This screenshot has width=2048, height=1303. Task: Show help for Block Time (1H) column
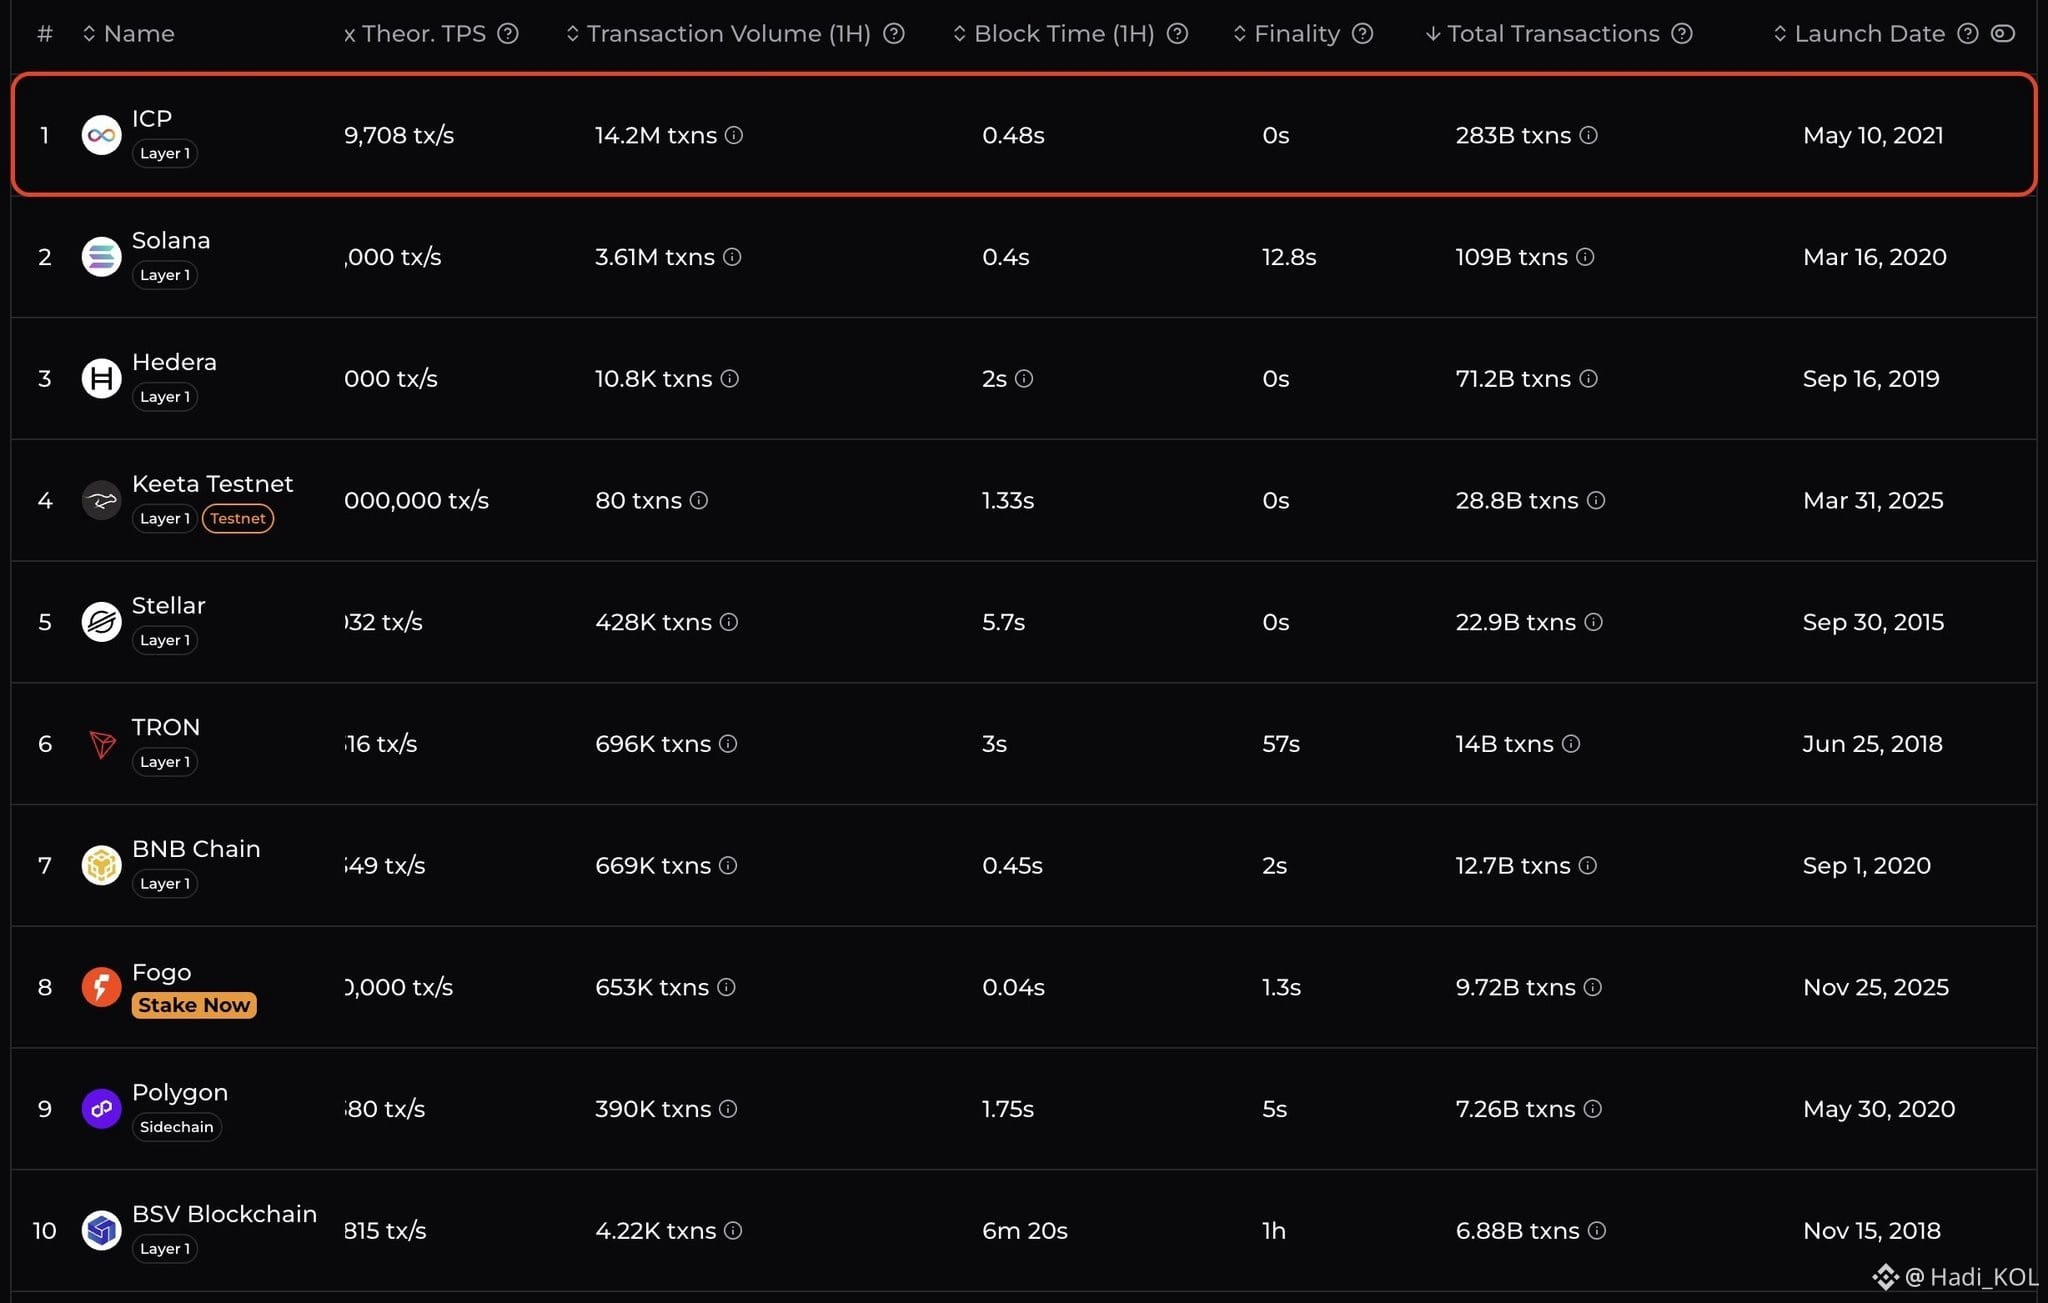tap(1178, 34)
